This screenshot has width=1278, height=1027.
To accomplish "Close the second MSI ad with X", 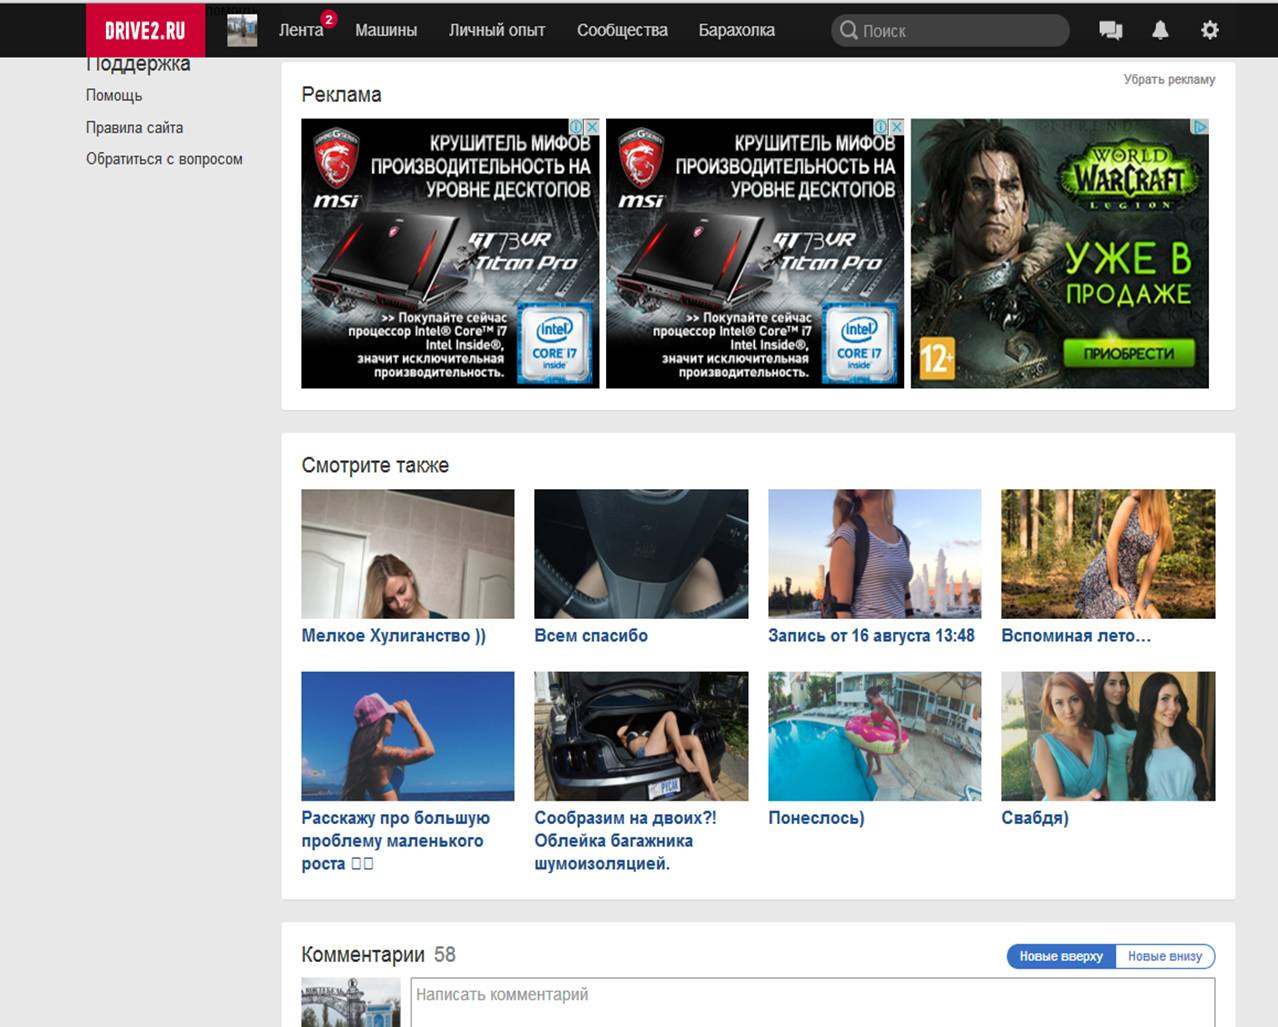I will (x=896, y=127).
